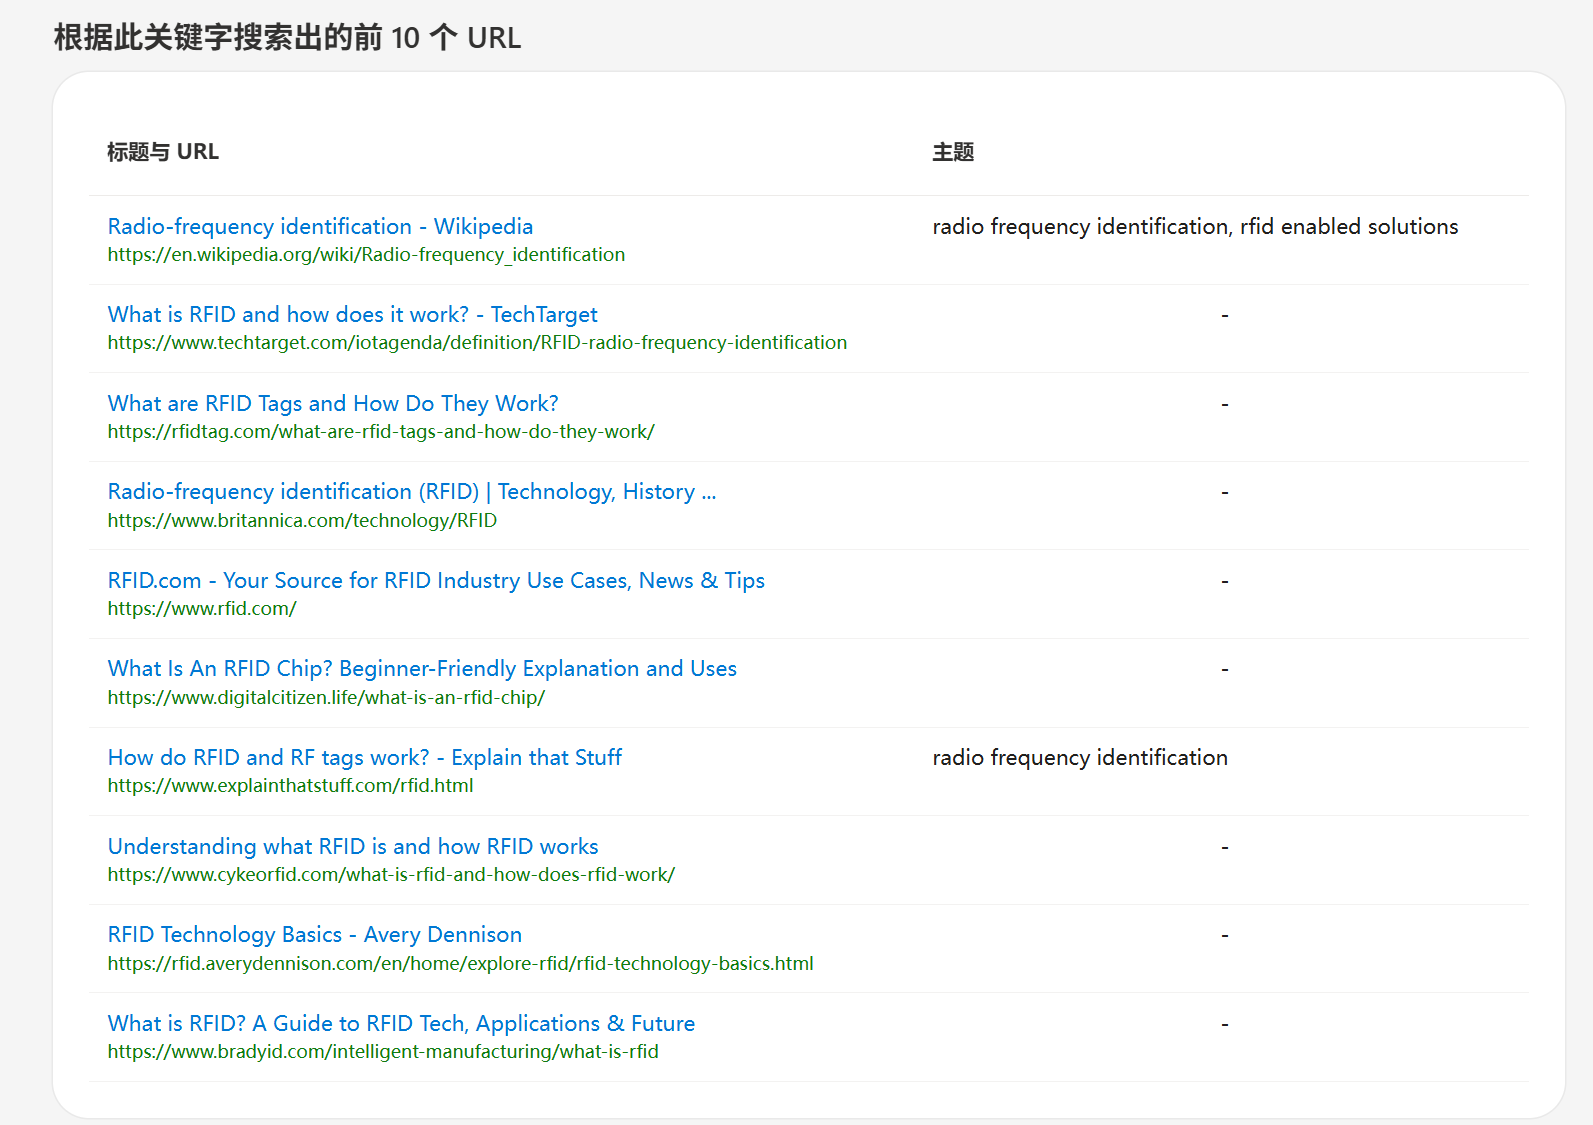Click the digitalcitizen.life what-is-an-rfid-chip URL
The image size is (1593, 1125).
[x=326, y=698]
